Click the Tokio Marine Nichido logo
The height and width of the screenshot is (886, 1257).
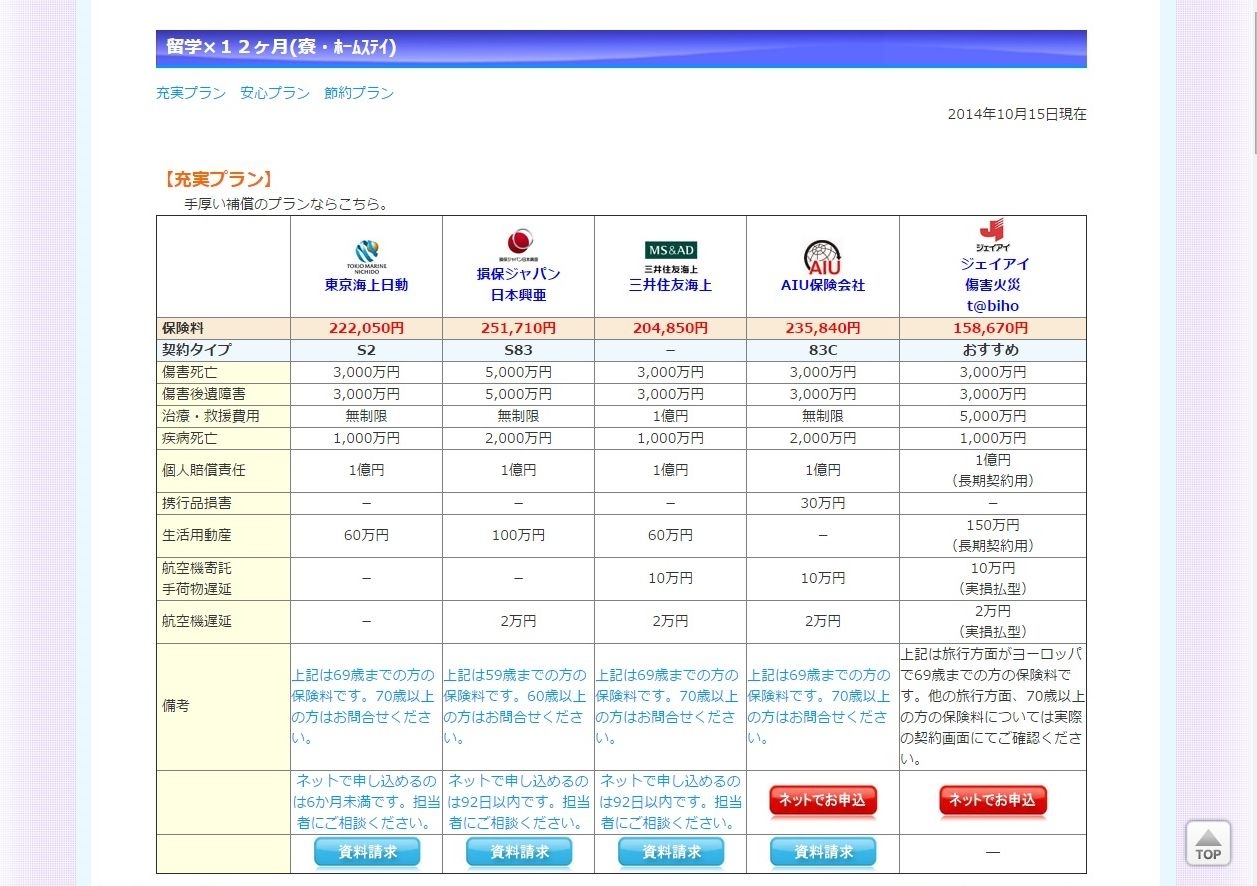366,256
